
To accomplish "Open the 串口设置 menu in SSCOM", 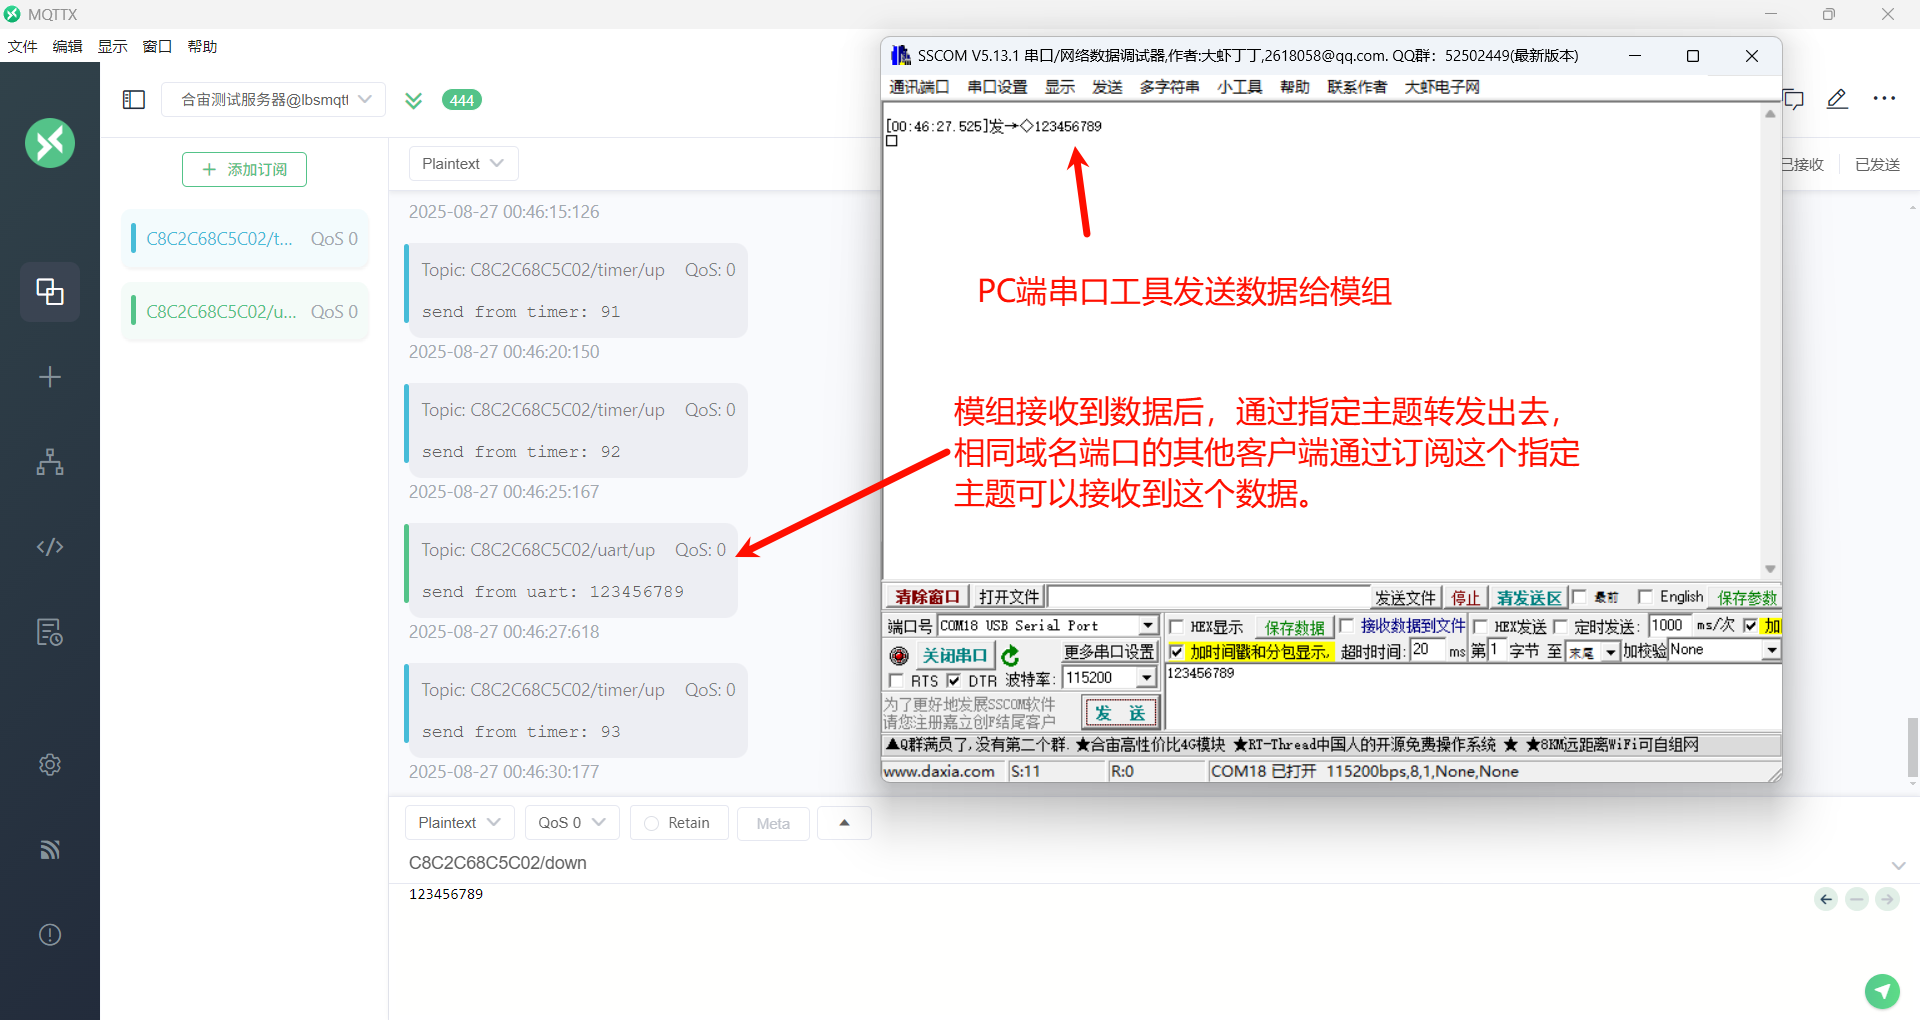I will 997,87.
